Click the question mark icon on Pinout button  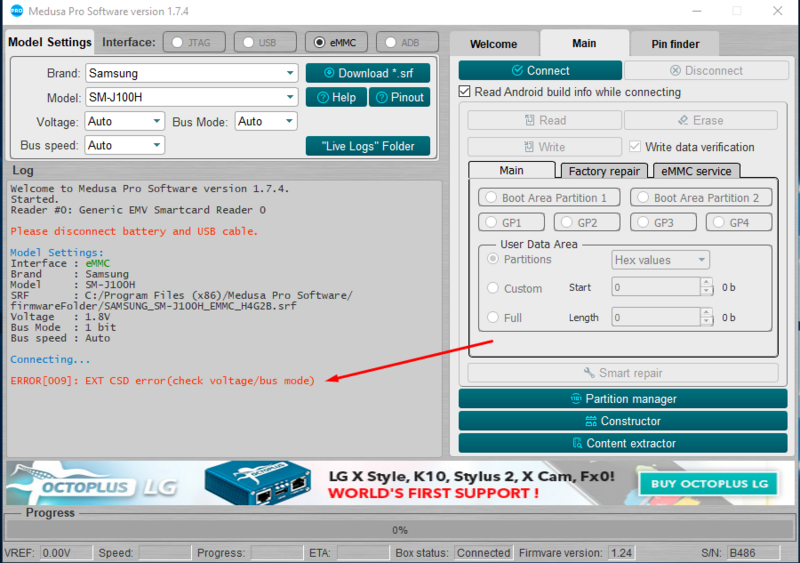(x=382, y=97)
